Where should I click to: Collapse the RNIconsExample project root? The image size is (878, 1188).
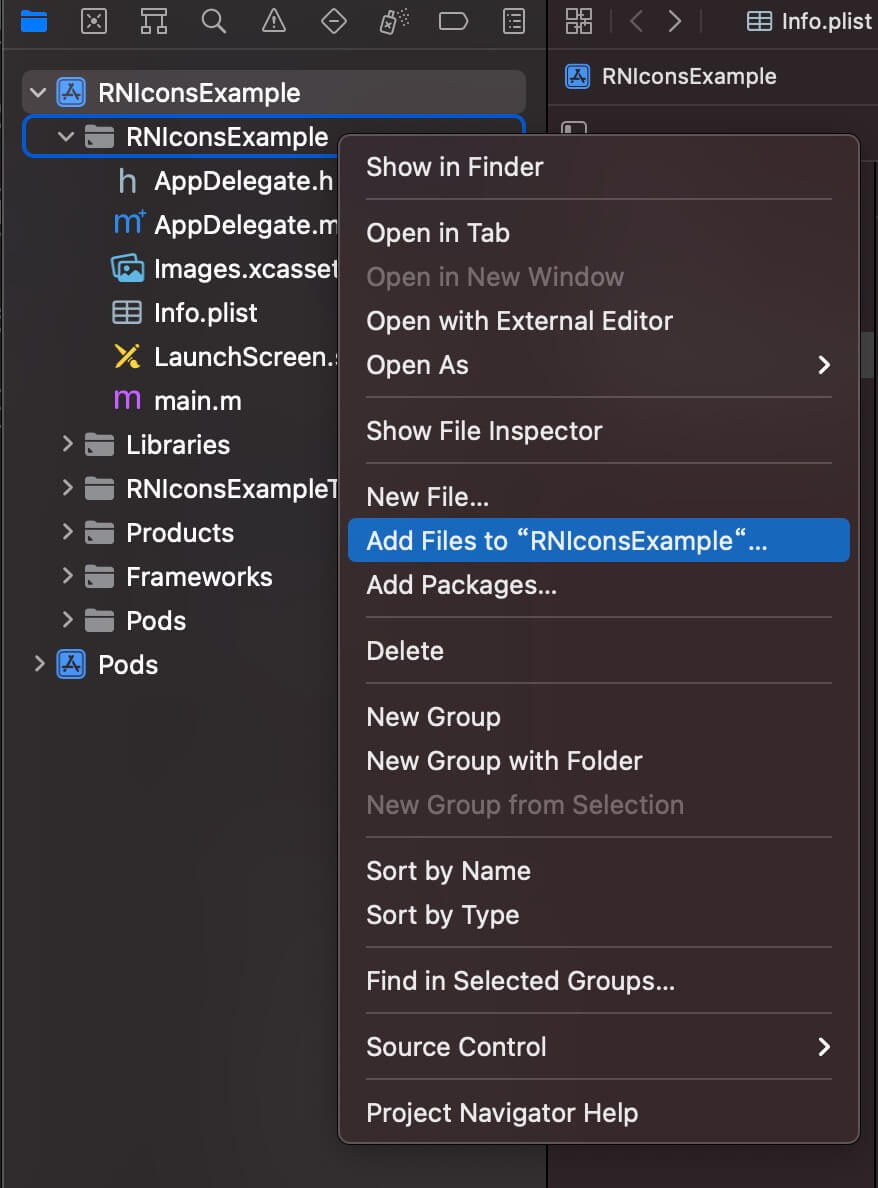click(38, 93)
